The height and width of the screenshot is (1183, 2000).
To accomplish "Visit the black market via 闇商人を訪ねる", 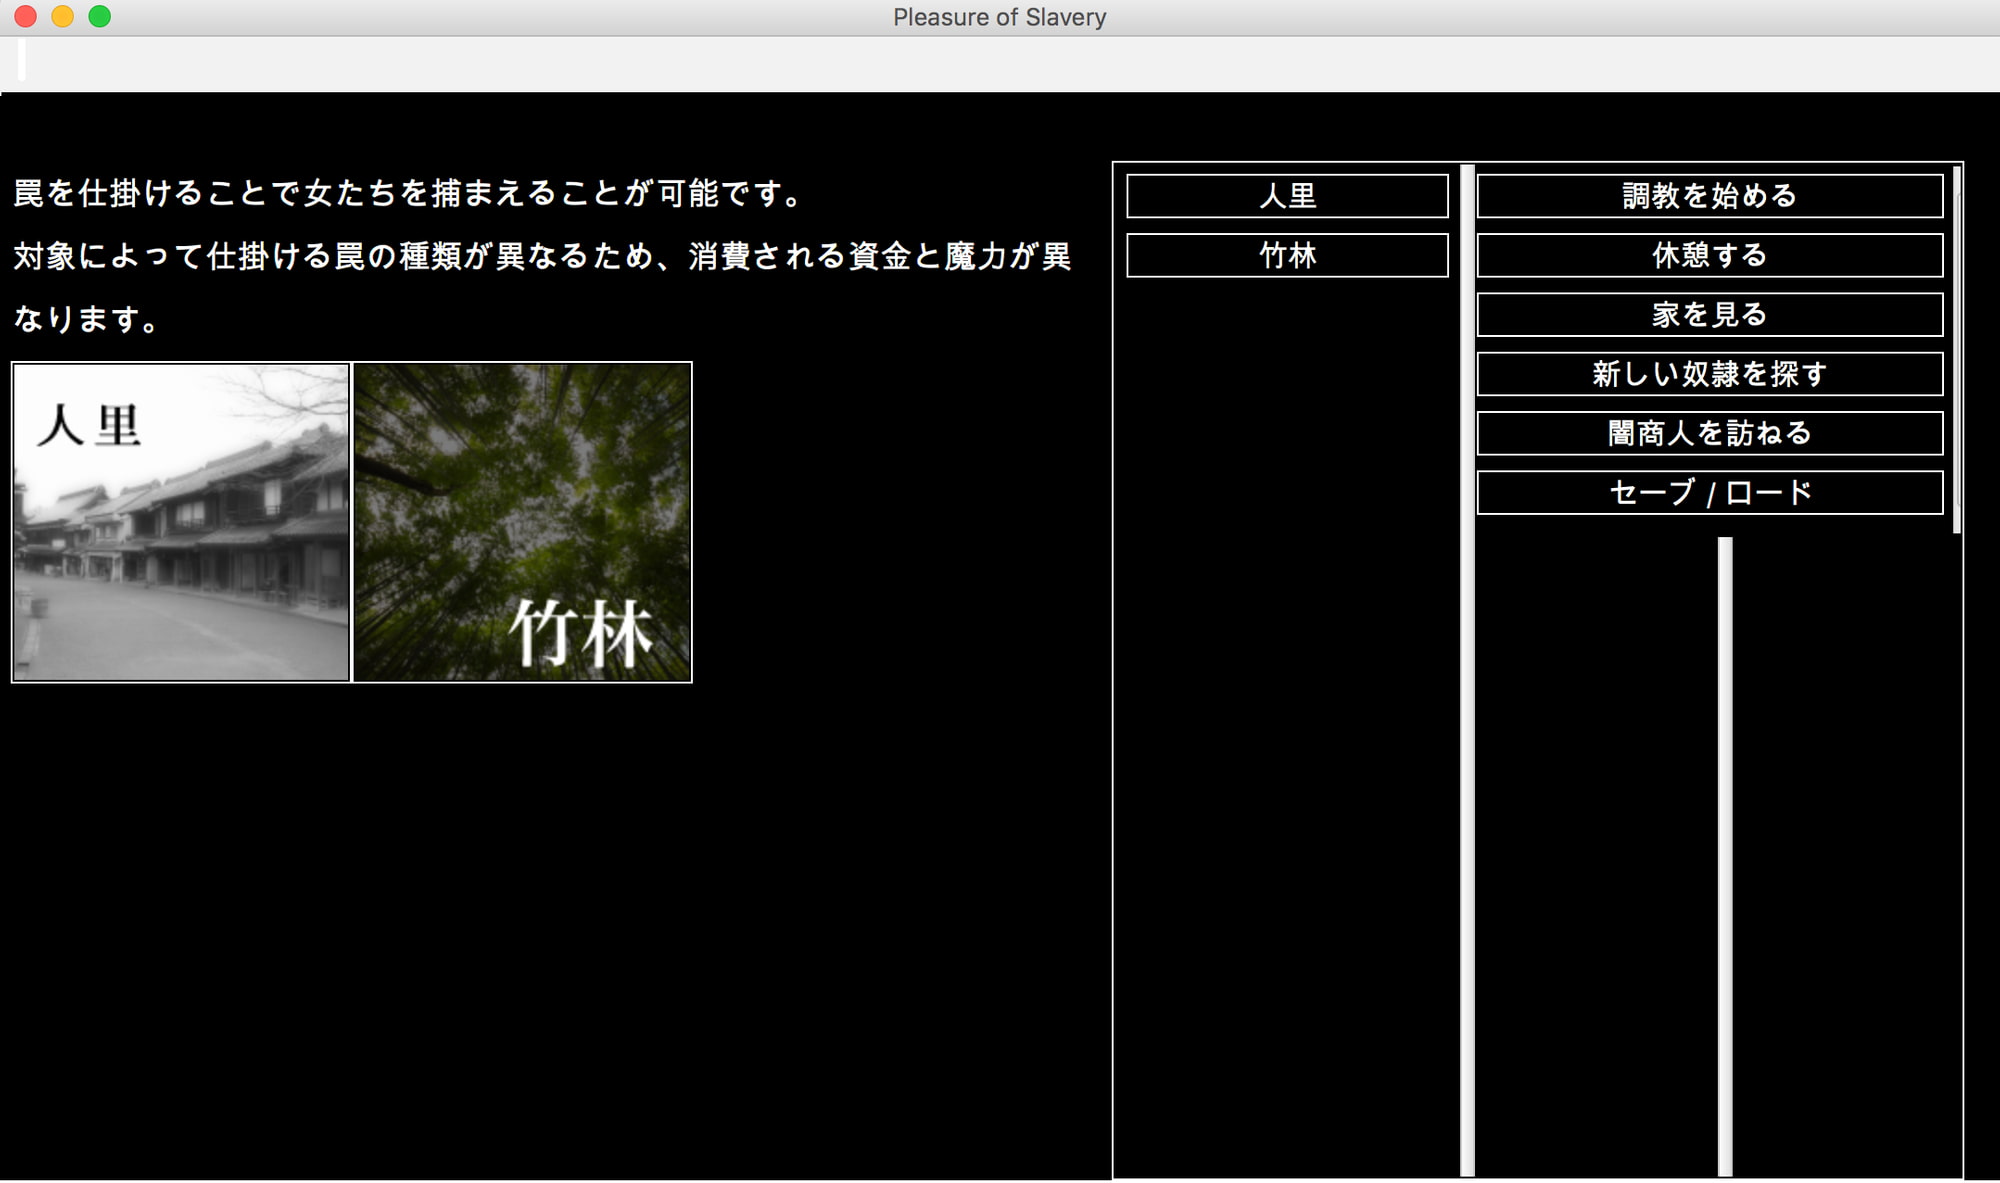I will (1706, 432).
